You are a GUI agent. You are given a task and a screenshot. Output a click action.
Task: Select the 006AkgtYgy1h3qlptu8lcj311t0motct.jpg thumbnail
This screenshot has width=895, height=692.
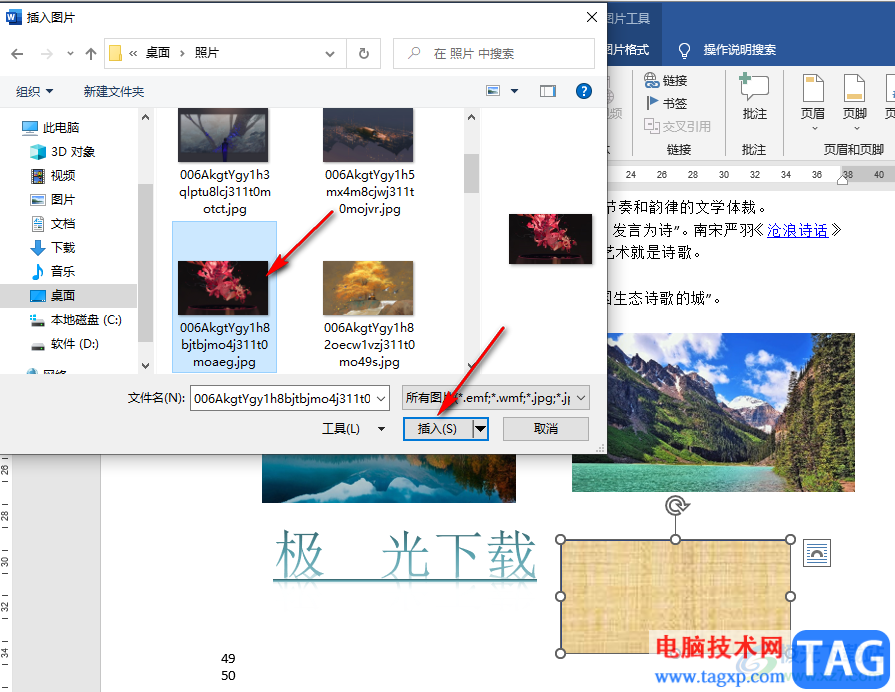(x=223, y=135)
